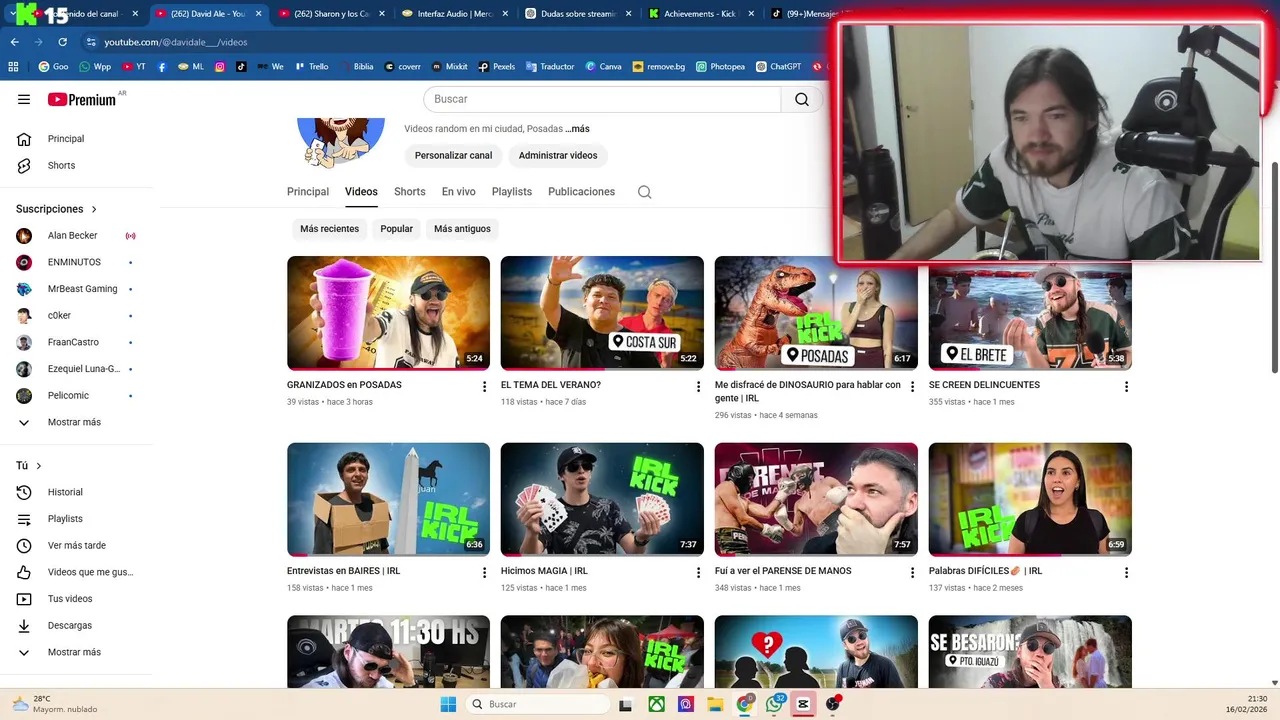Open the Publicaciones channel tab

pyautogui.click(x=581, y=192)
